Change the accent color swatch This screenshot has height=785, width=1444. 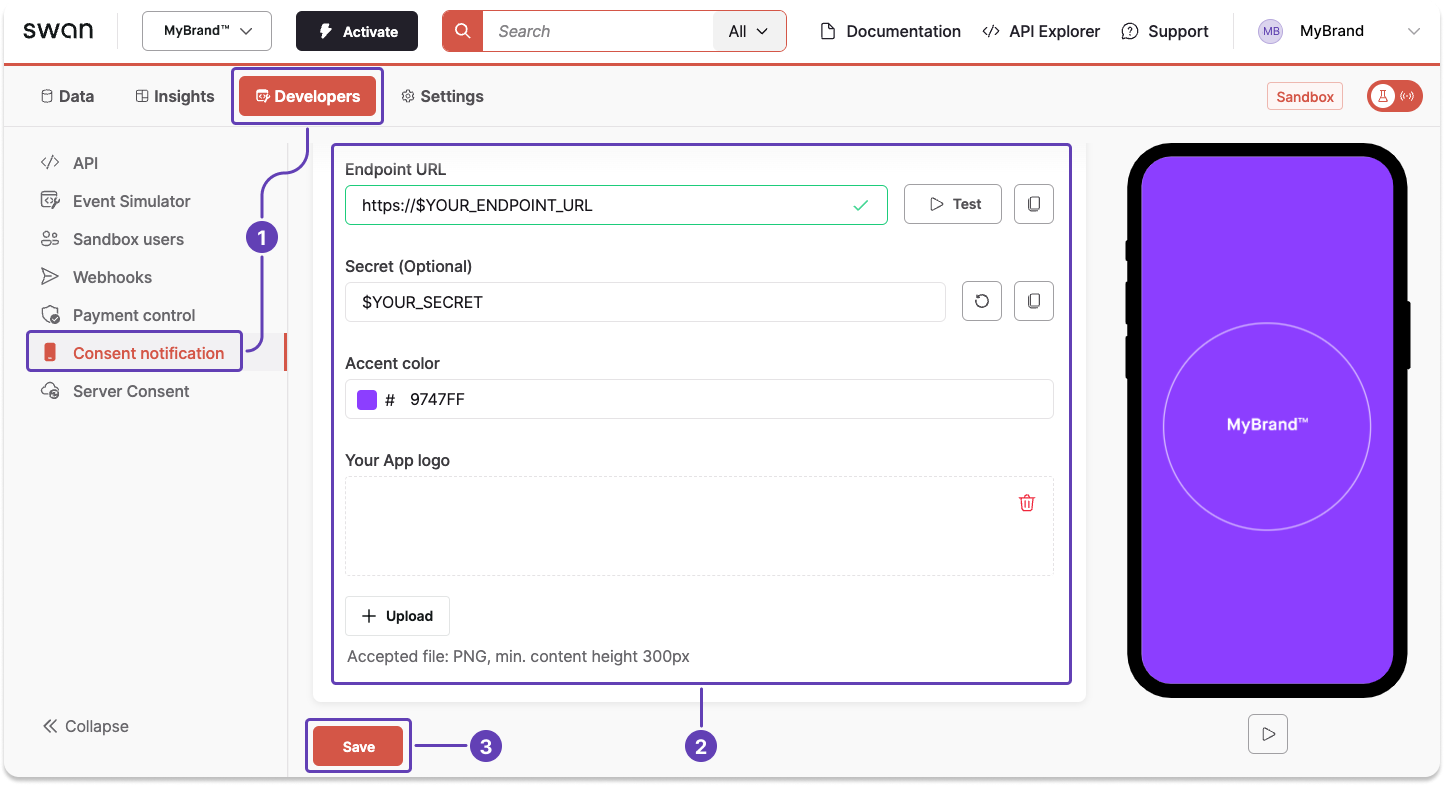click(x=367, y=399)
